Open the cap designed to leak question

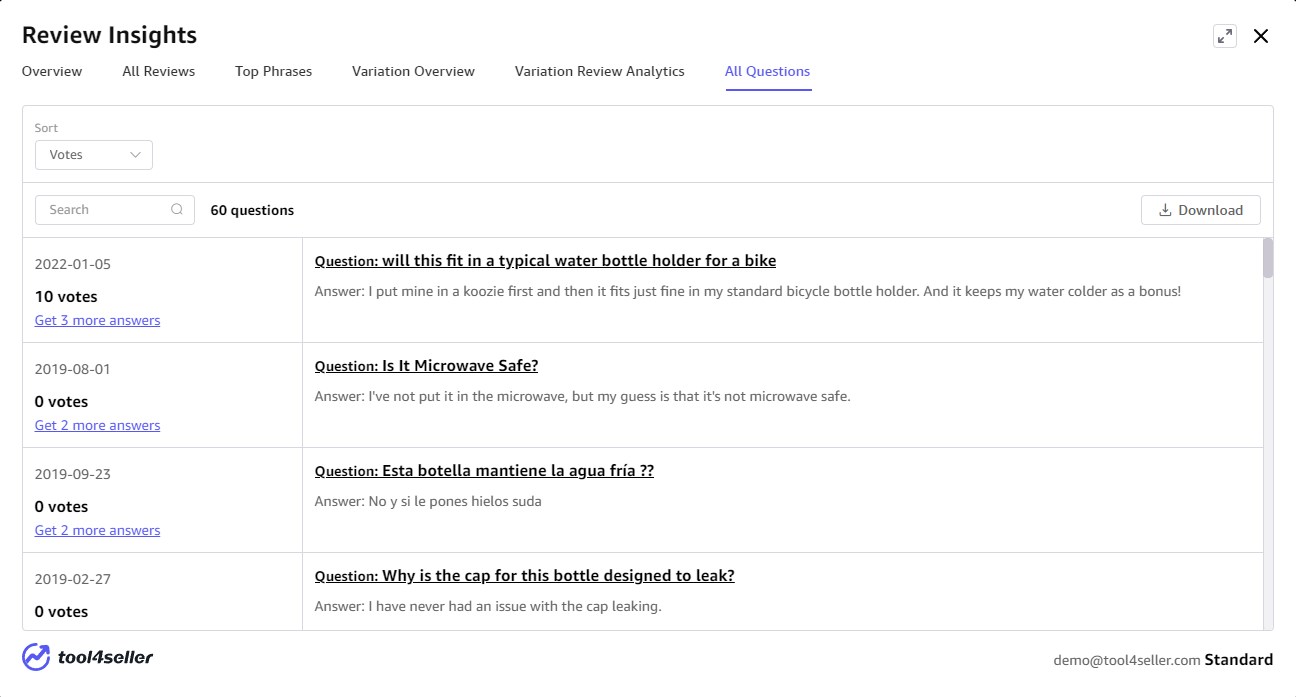(x=525, y=576)
